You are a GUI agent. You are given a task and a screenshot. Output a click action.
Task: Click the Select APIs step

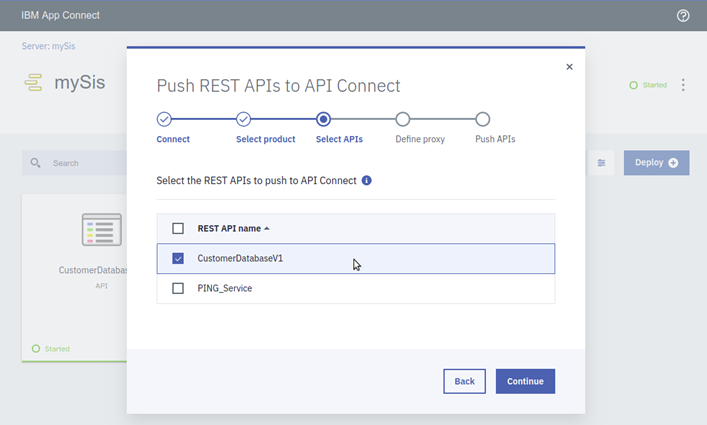323,119
